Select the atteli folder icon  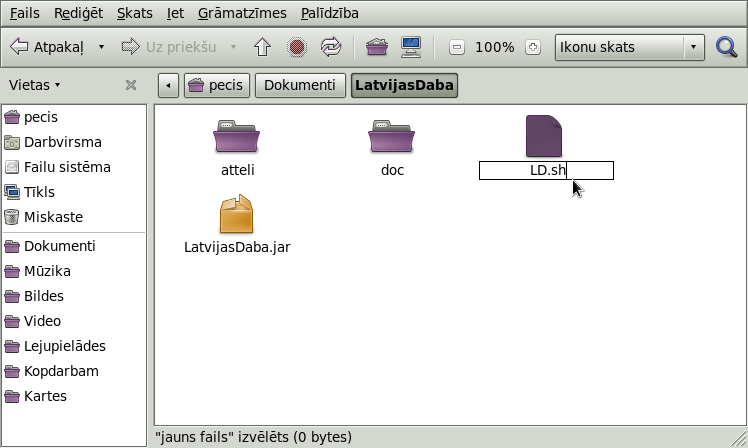(x=237, y=136)
